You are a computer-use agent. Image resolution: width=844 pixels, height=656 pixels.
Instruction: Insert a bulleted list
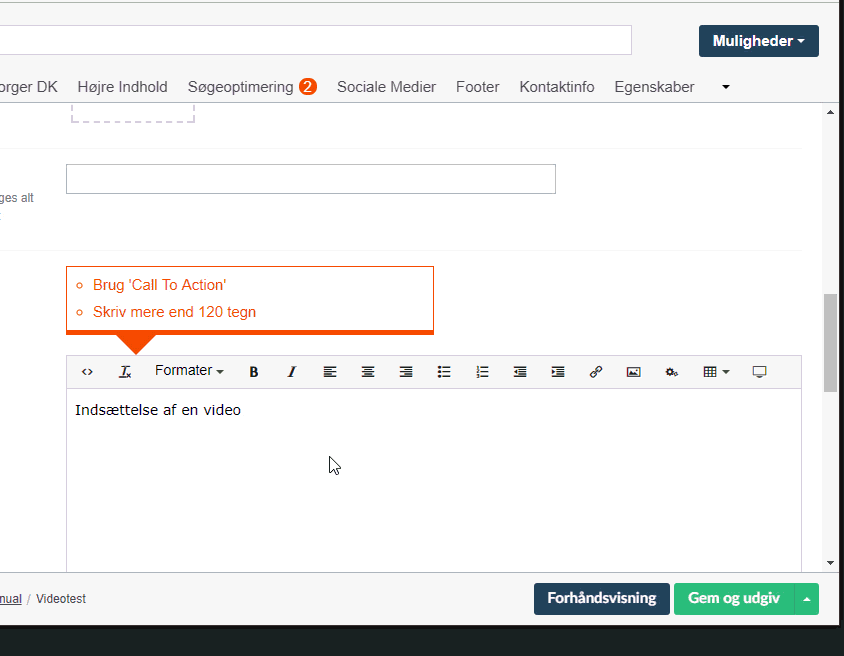coord(444,372)
